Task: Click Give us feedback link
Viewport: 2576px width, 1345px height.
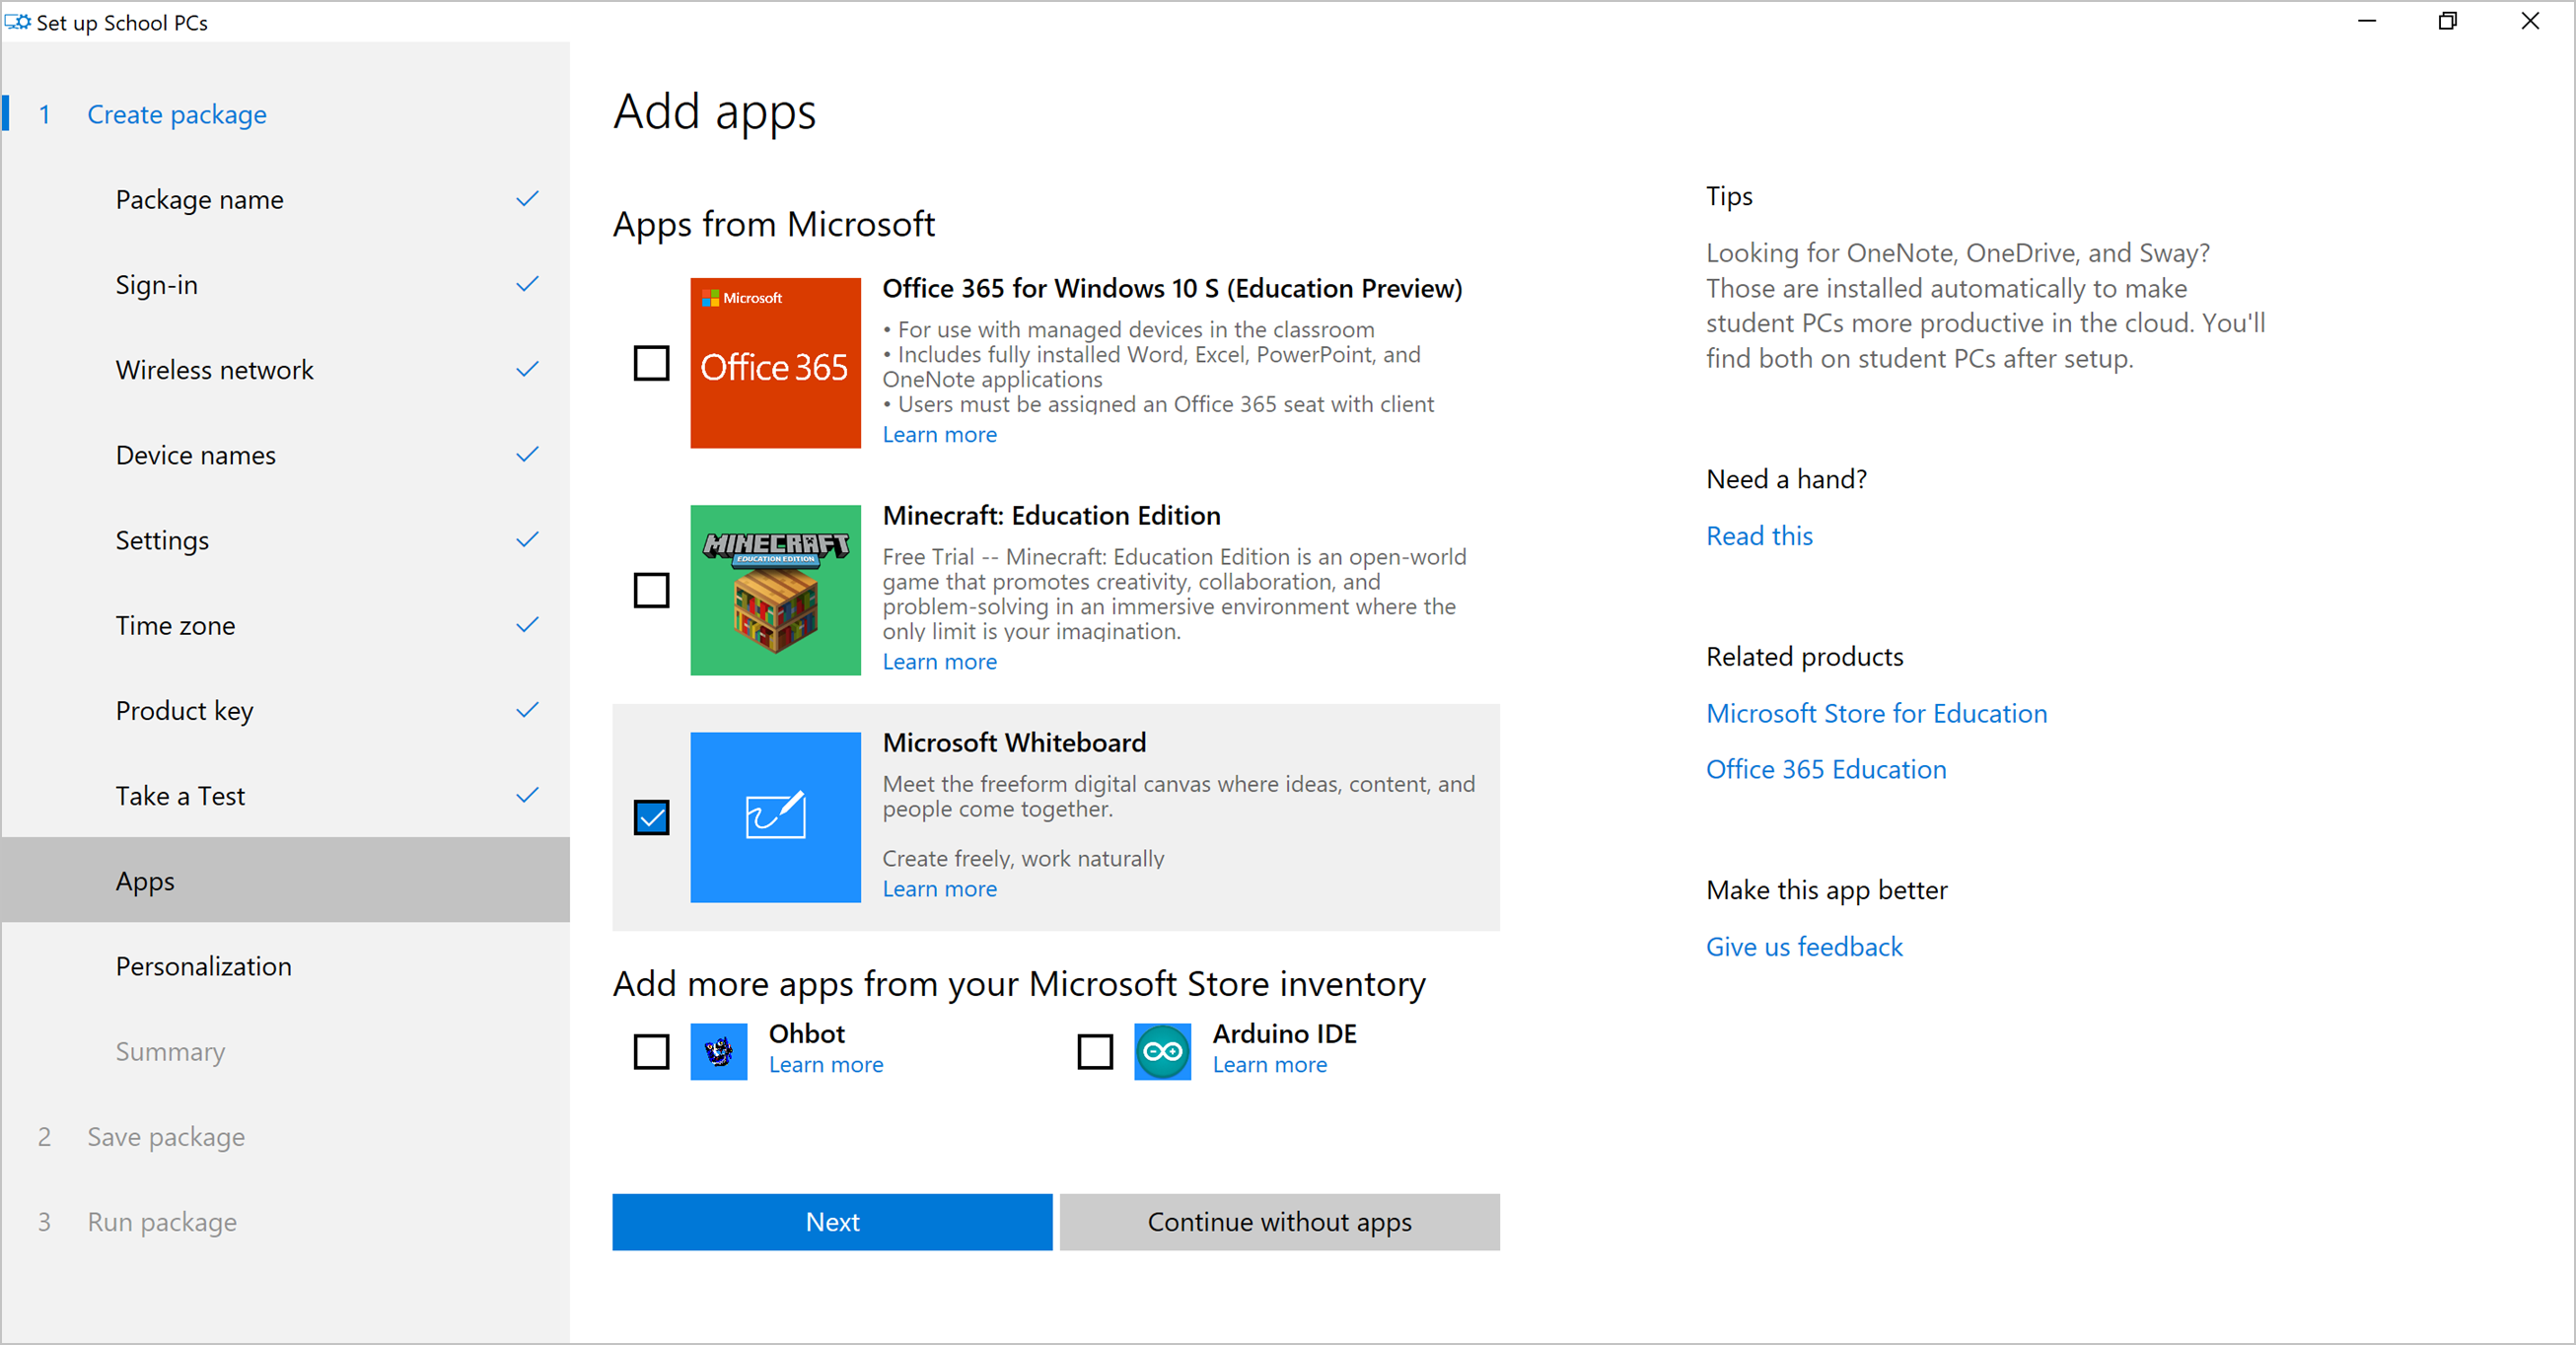Action: tap(1803, 946)
